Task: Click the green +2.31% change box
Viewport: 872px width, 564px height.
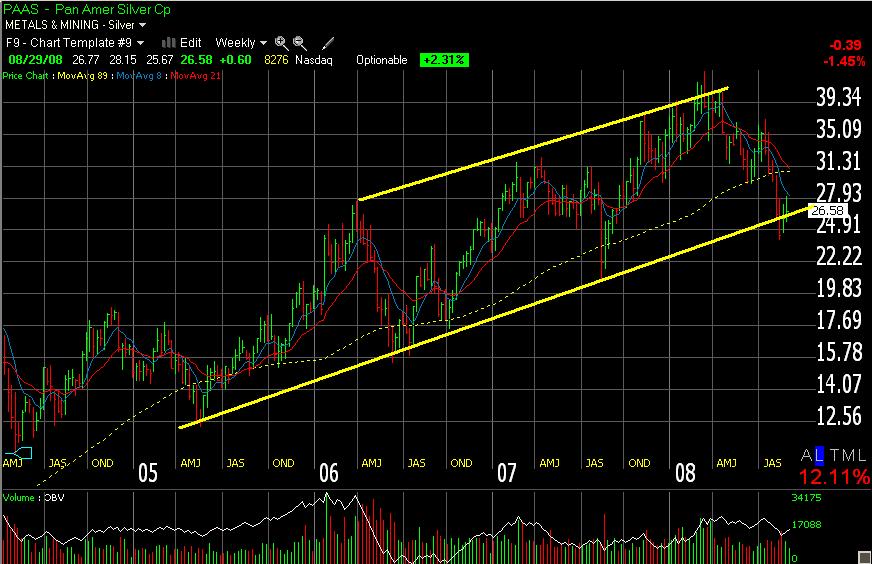Action: (444, 60)
